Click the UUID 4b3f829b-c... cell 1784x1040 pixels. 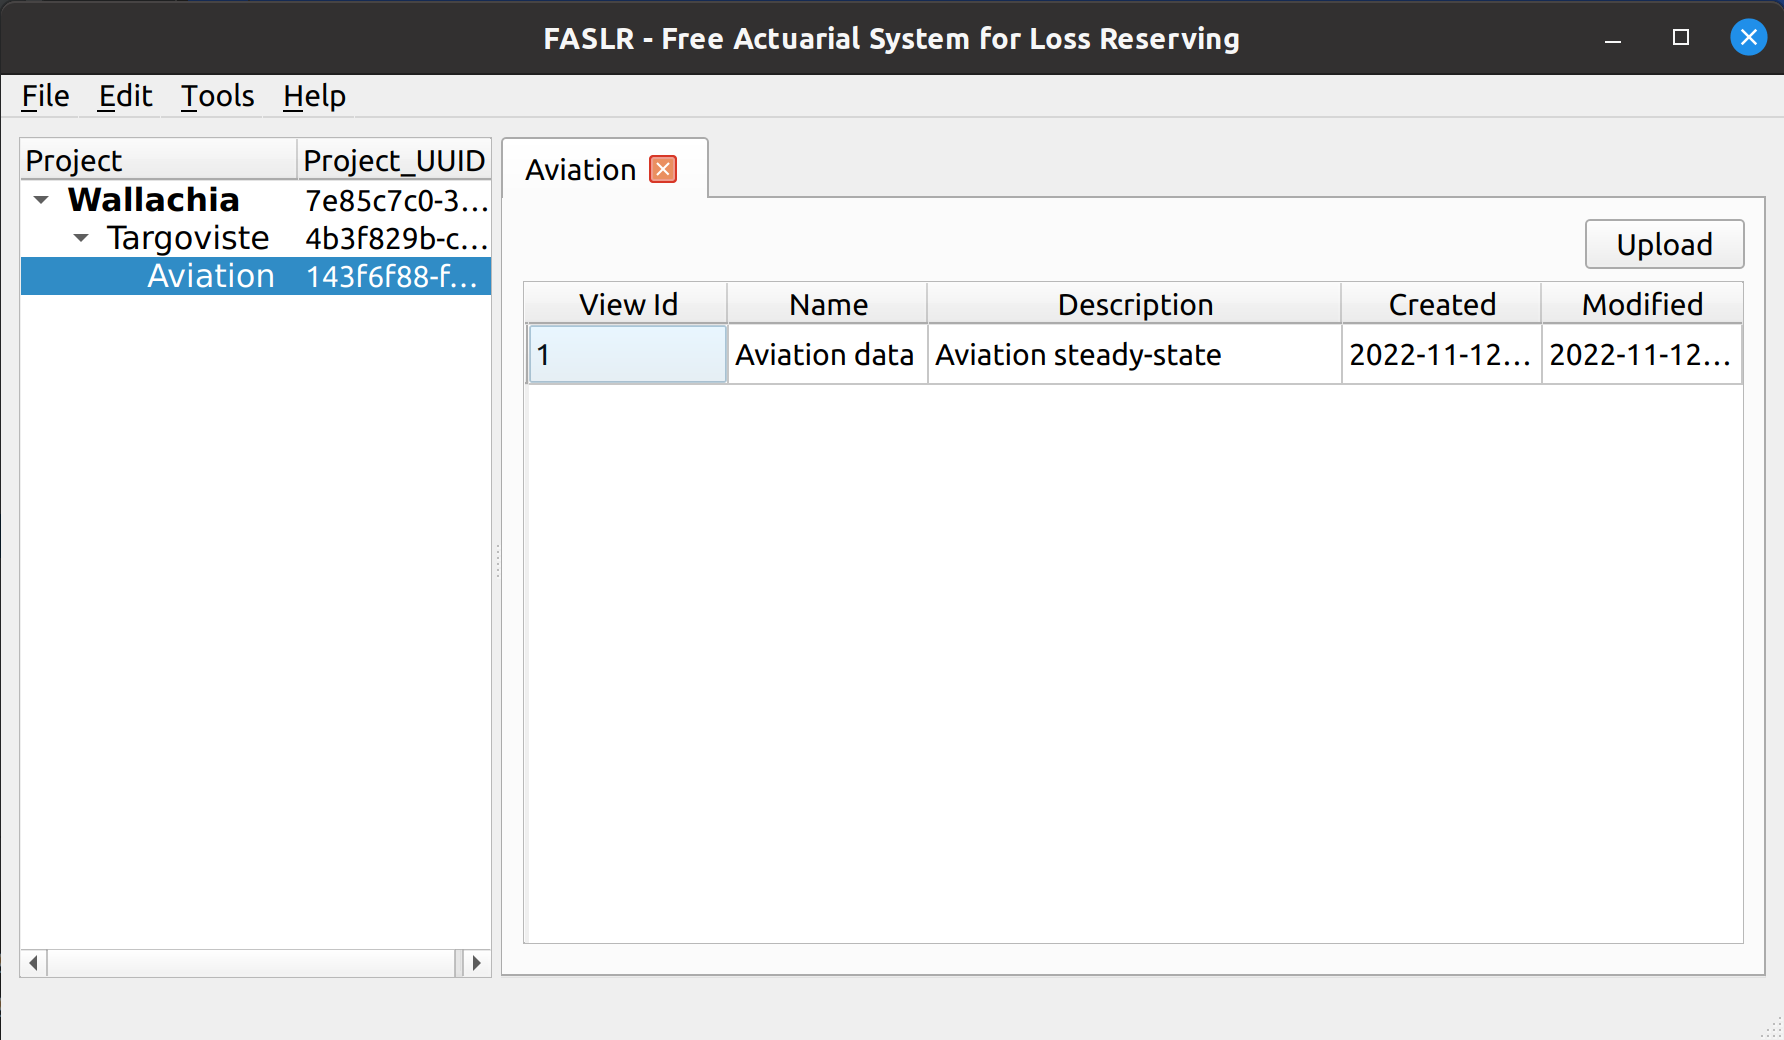pyautogui.click(x=395, y=238)
